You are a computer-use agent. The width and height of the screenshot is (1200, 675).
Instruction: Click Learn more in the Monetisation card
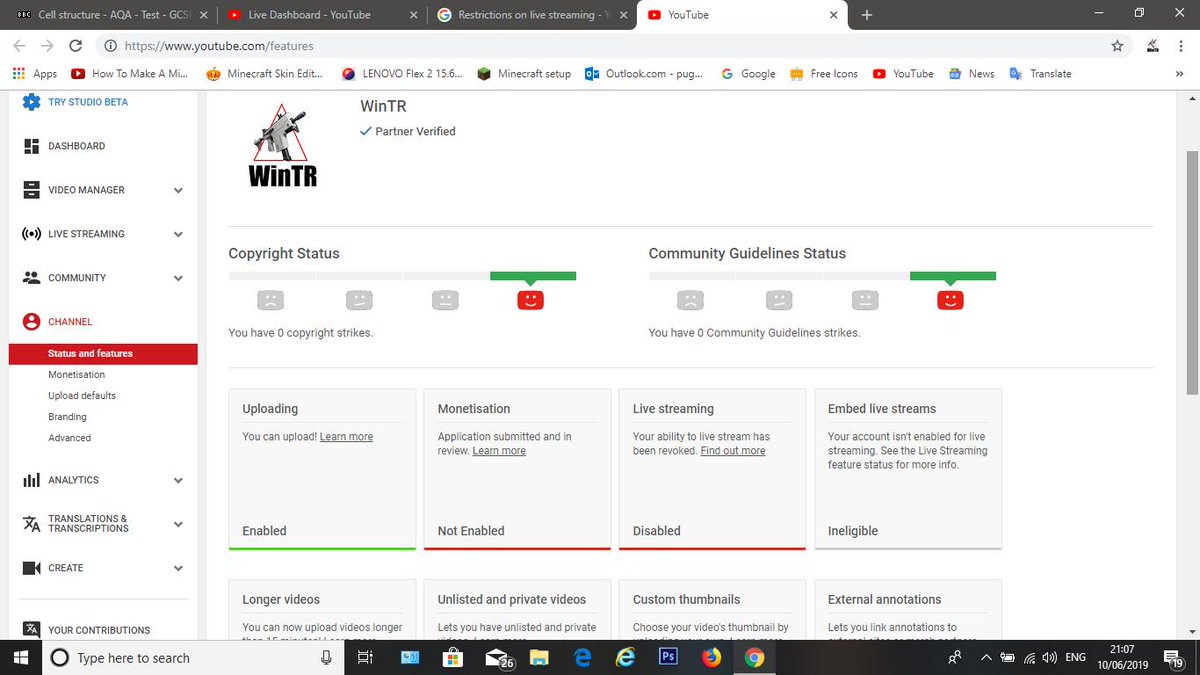pos(499,451)
